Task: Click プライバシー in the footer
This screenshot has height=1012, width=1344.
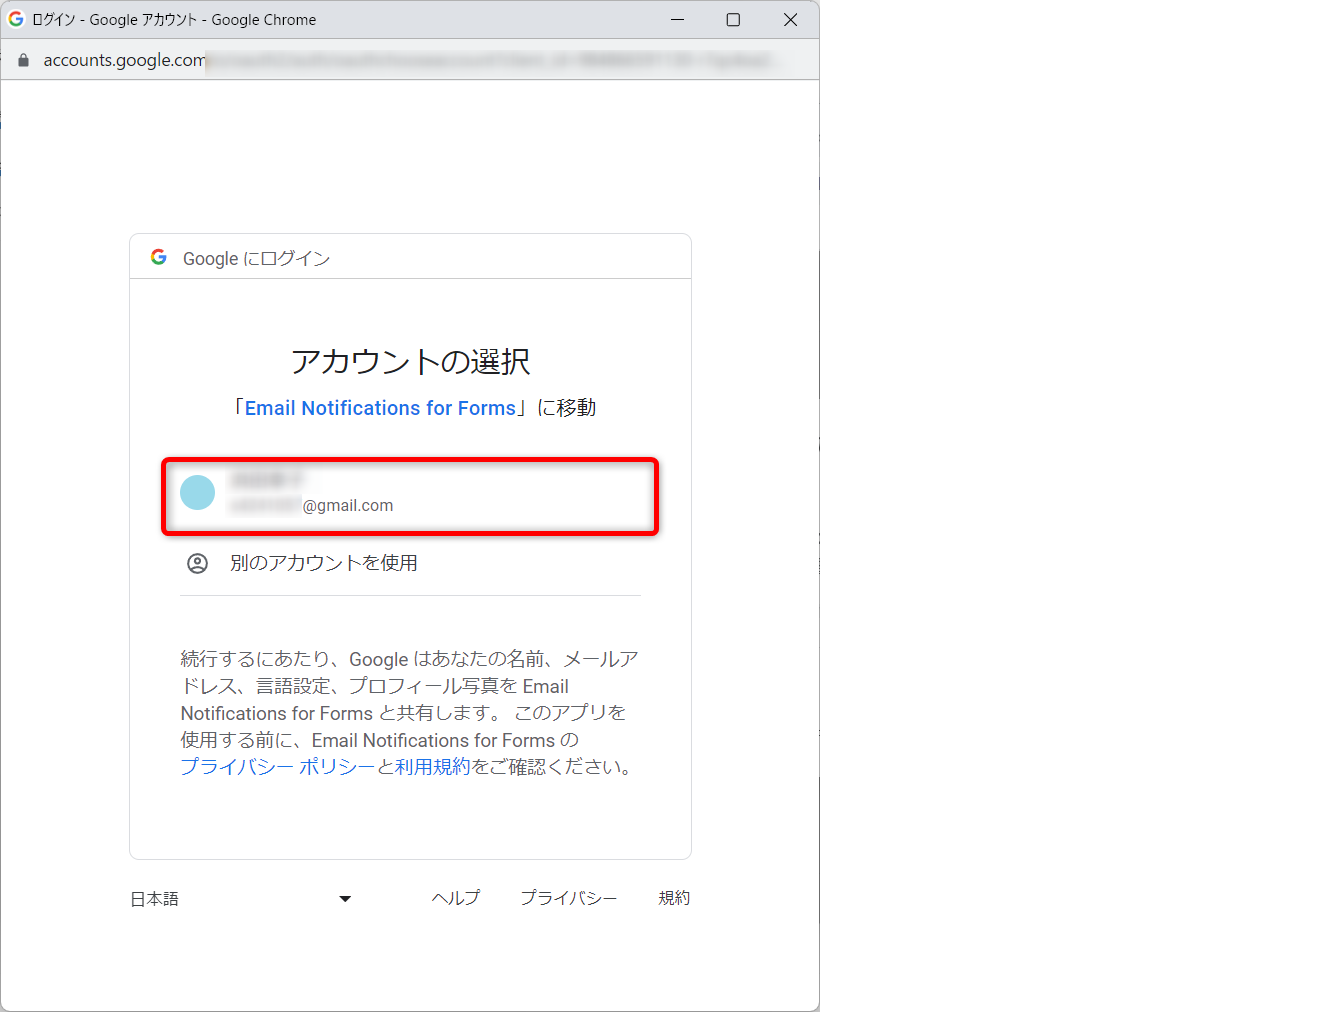Action: [568, 898]
